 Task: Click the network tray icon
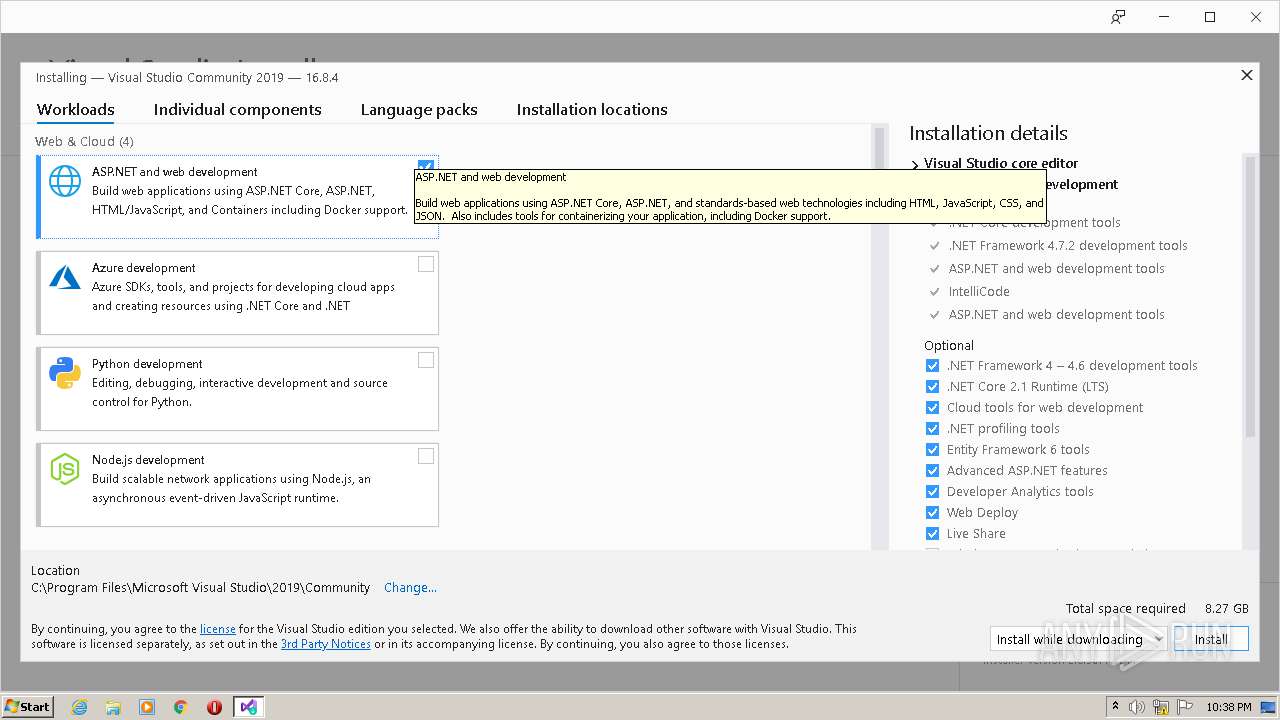pyautogui.click(x=1162, y=707)
